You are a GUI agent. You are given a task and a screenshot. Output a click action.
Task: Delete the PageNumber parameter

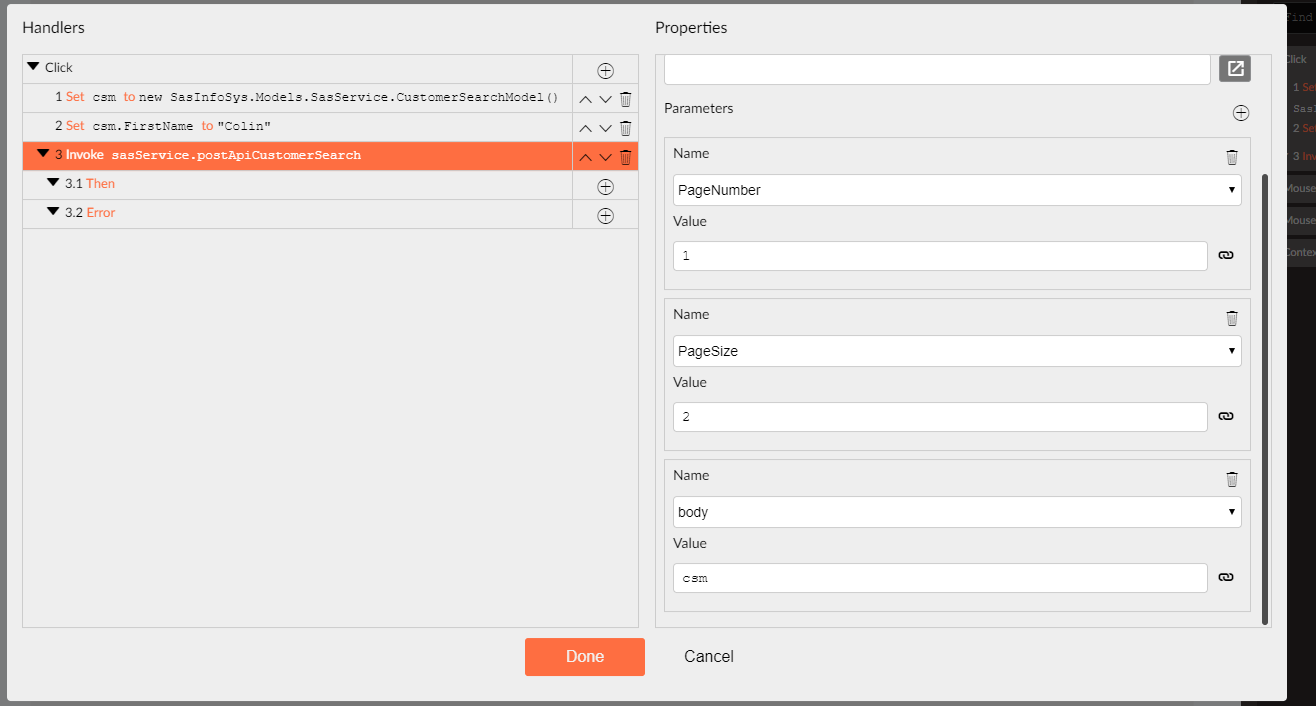point(1232,157)
